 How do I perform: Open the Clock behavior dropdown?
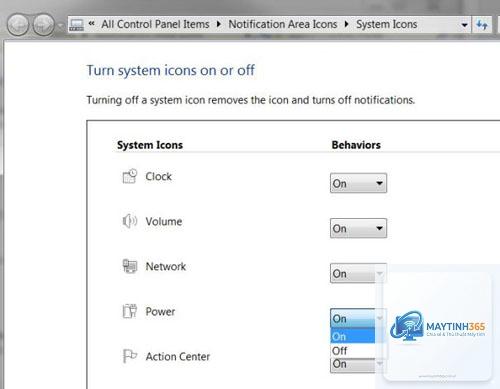point(358,183)
